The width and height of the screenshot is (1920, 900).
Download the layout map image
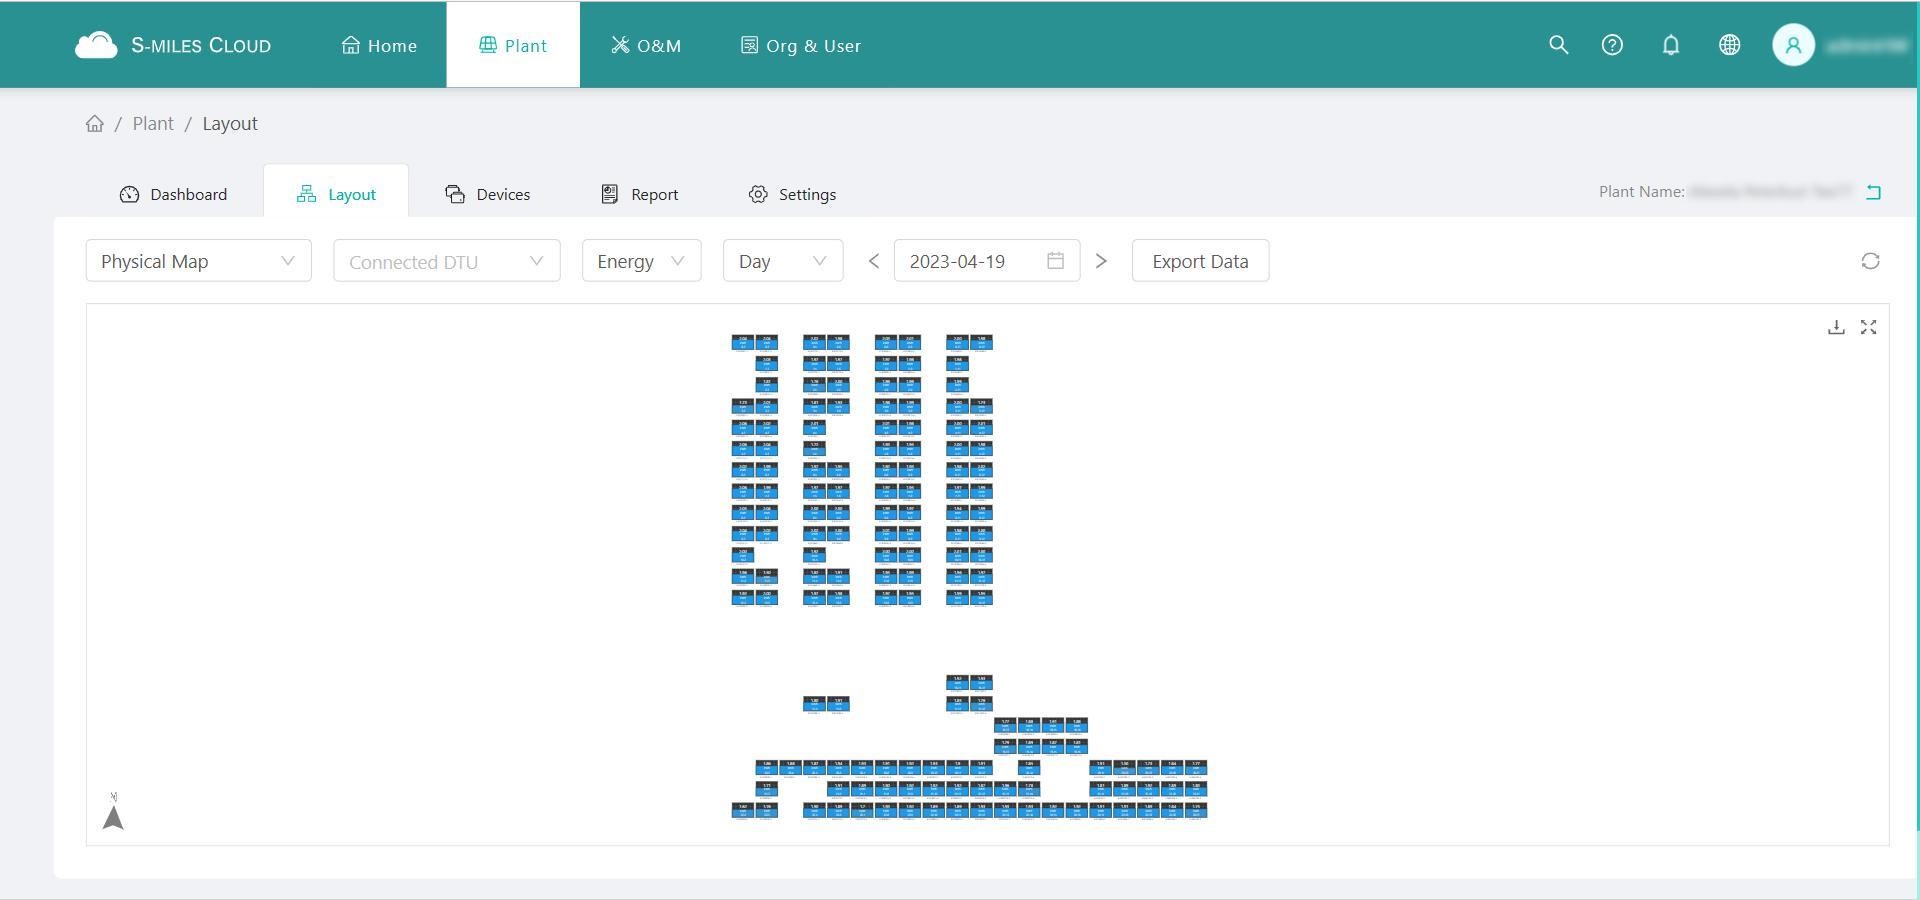pos(1836,328)
